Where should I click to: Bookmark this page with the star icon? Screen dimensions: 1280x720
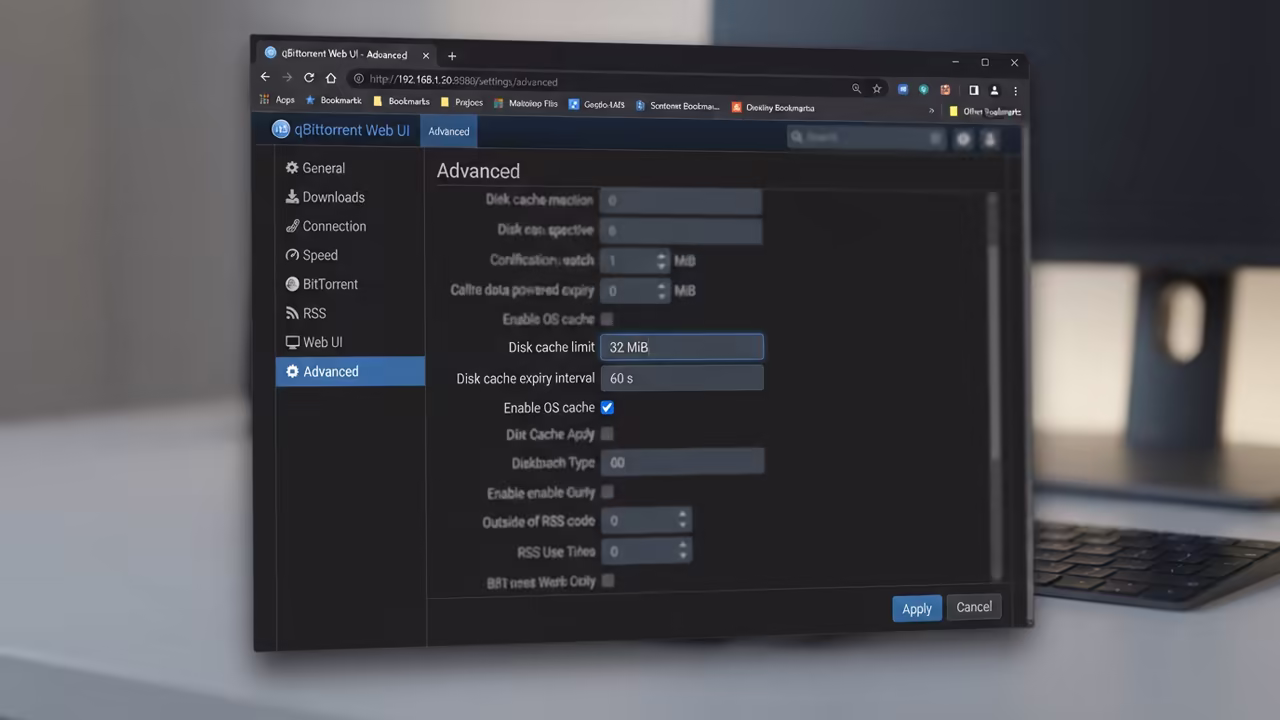click(877, 88)
